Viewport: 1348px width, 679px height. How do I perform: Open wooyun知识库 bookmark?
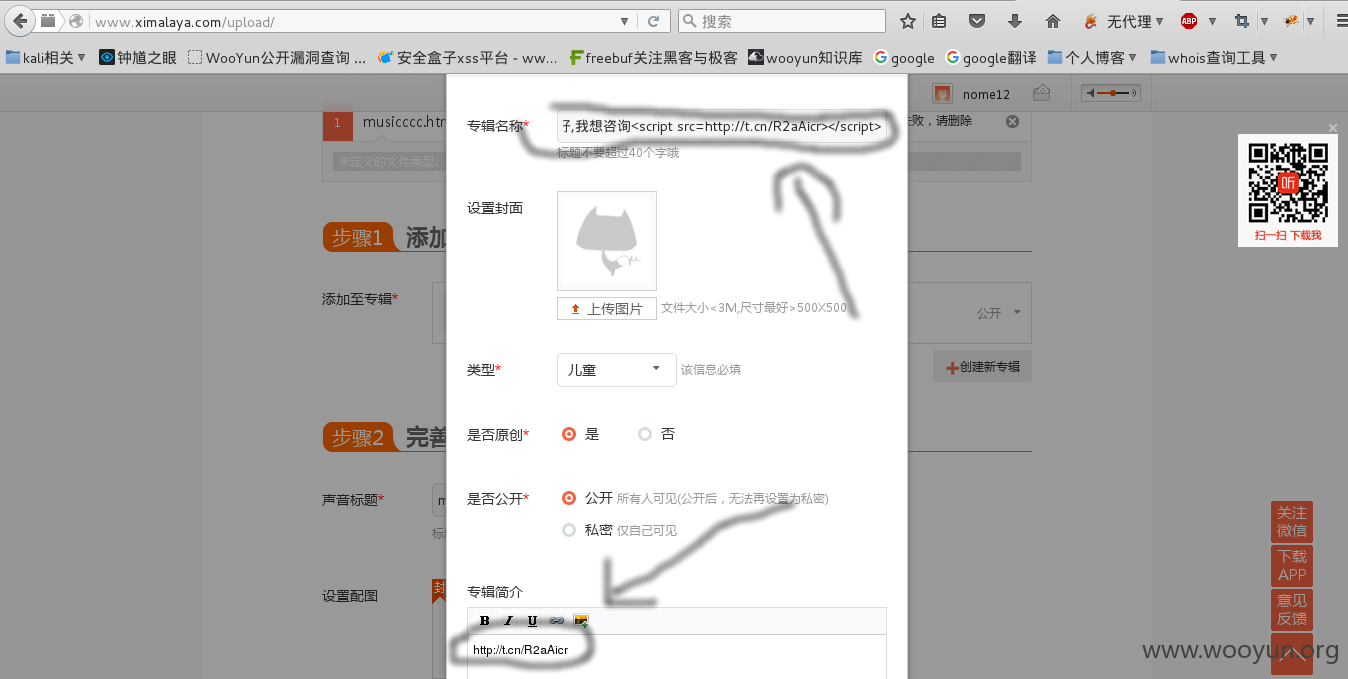[805, 58]
